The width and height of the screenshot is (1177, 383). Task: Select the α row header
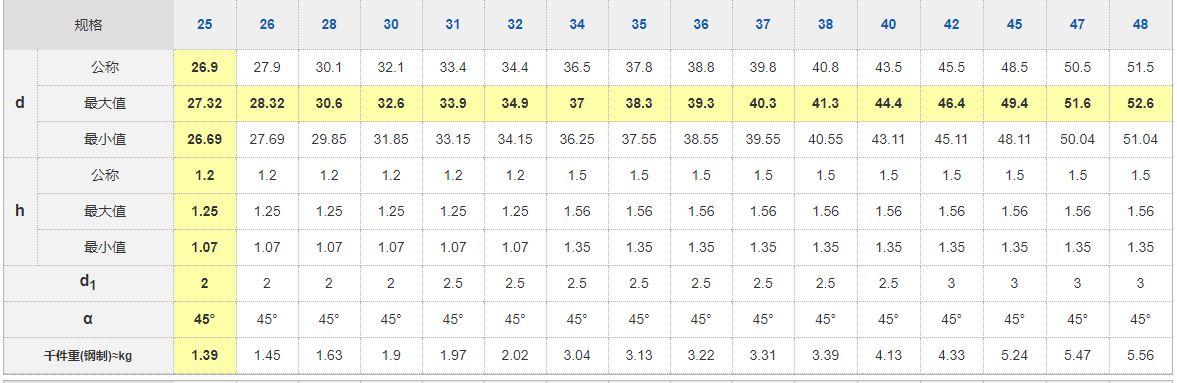pyautogui.click(x=89, y=319)
